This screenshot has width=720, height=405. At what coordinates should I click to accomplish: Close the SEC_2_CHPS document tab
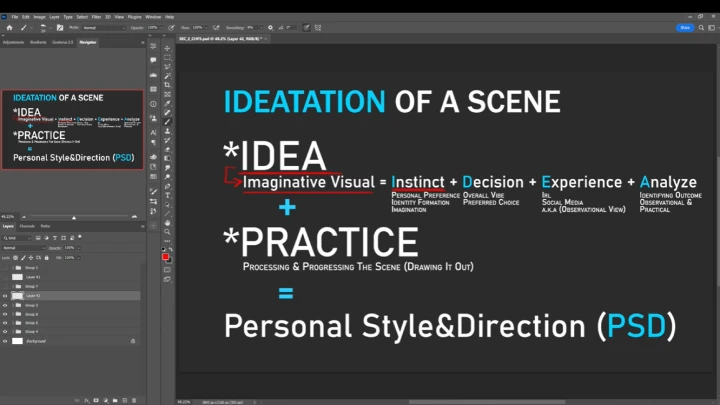pyautogui.click(x=266, y=39)
